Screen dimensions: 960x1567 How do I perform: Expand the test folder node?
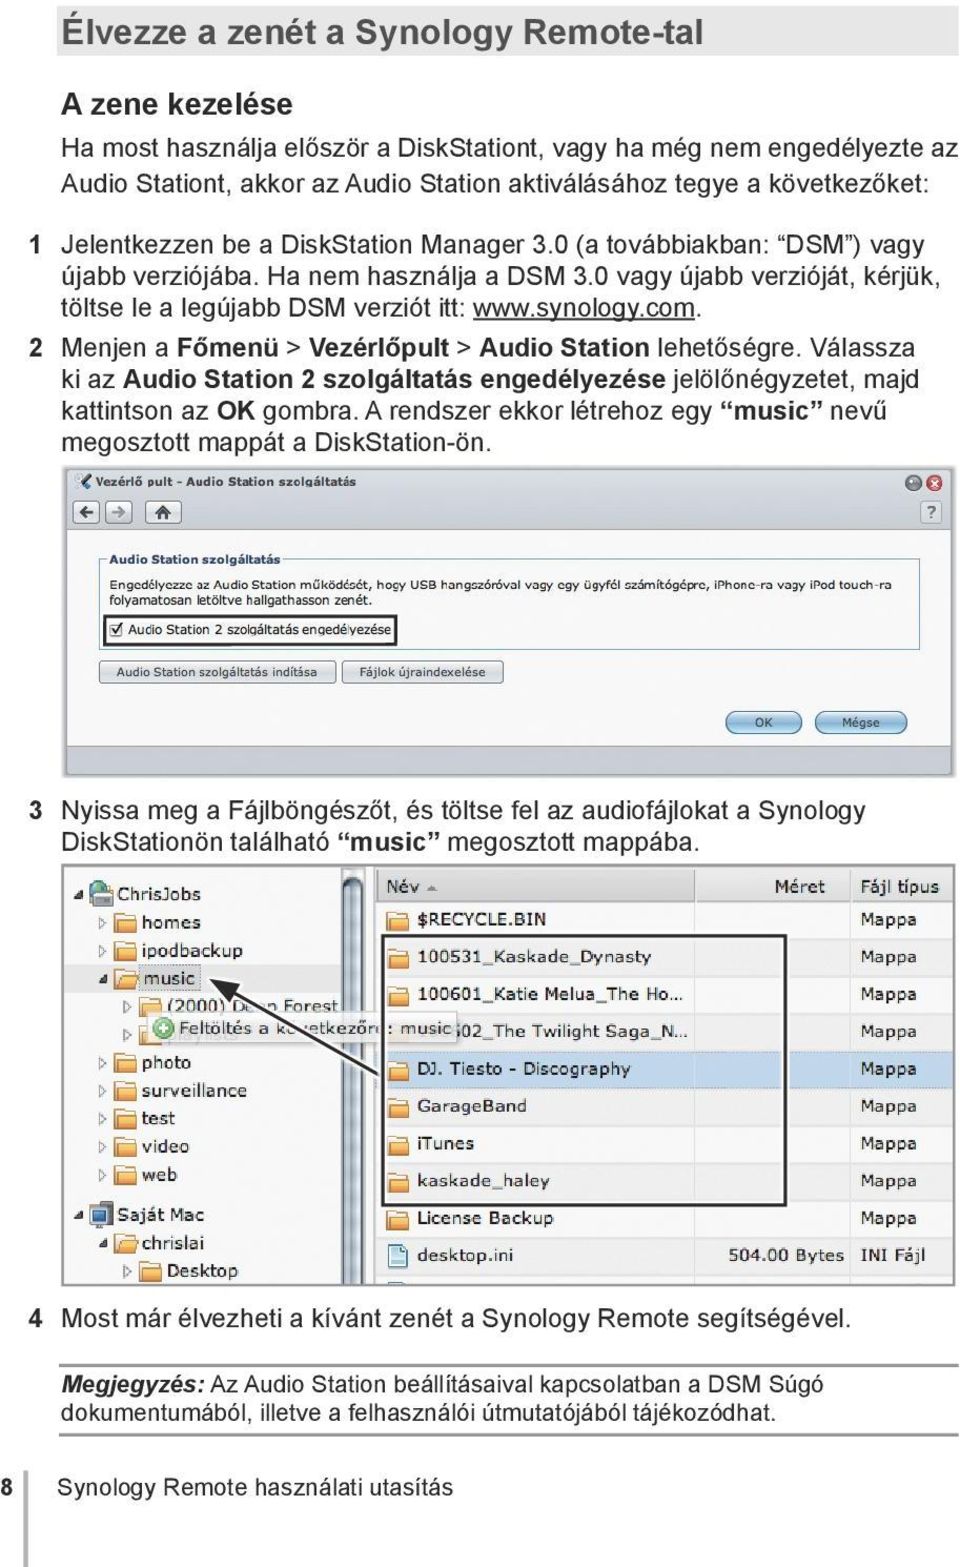pyautogui.click(x=103, y=1119)
